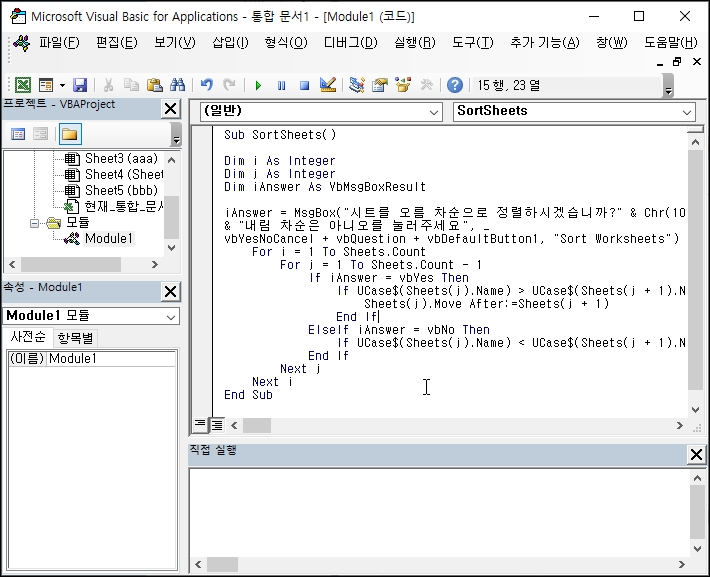Click the code window horizontal scrollbar thumb
Image resolution: width=710 pixels, height=577 pixels.
tap(257, 425)
